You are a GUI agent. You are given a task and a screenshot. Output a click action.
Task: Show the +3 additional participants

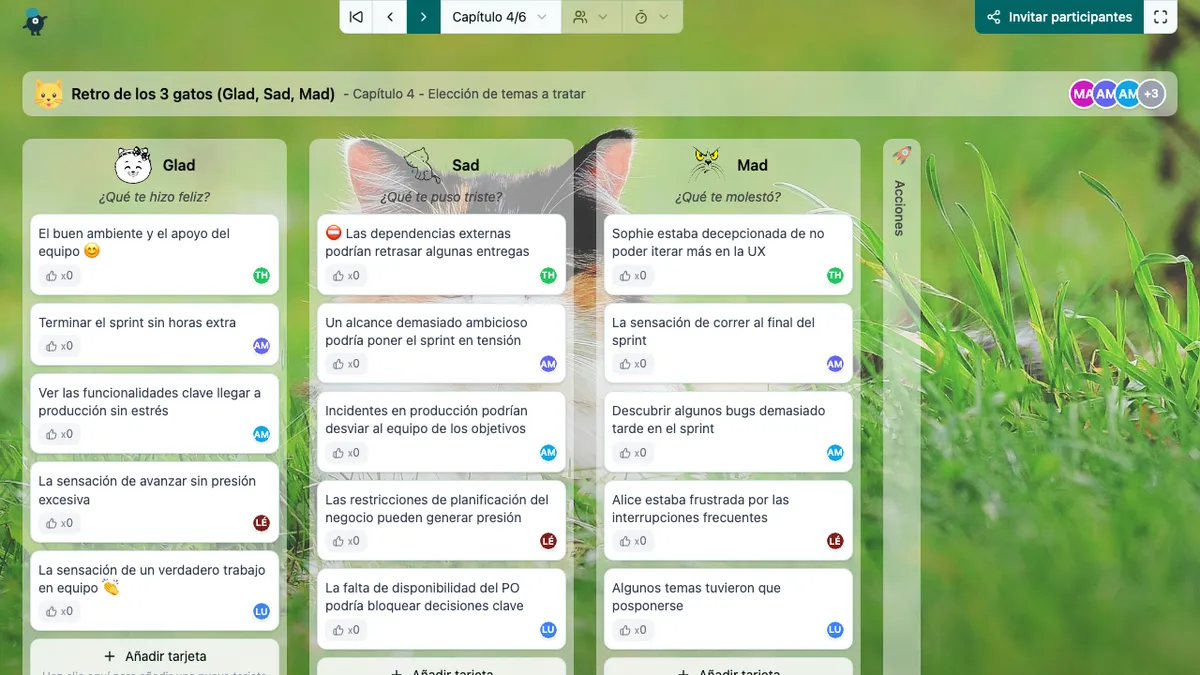[1151, 94]
